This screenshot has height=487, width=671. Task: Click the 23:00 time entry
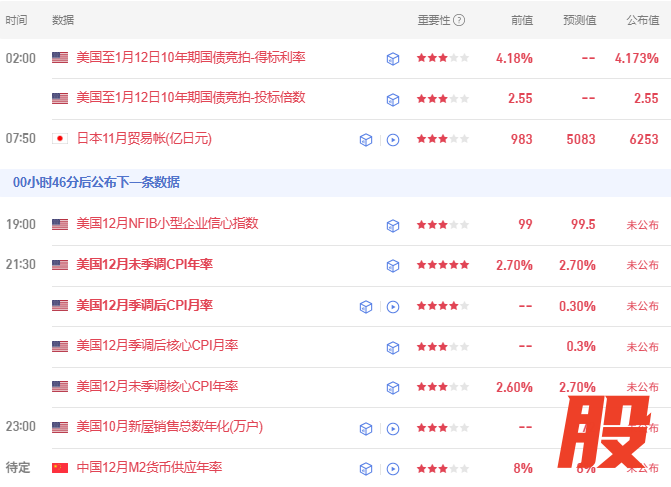click(x=21, y=427)
